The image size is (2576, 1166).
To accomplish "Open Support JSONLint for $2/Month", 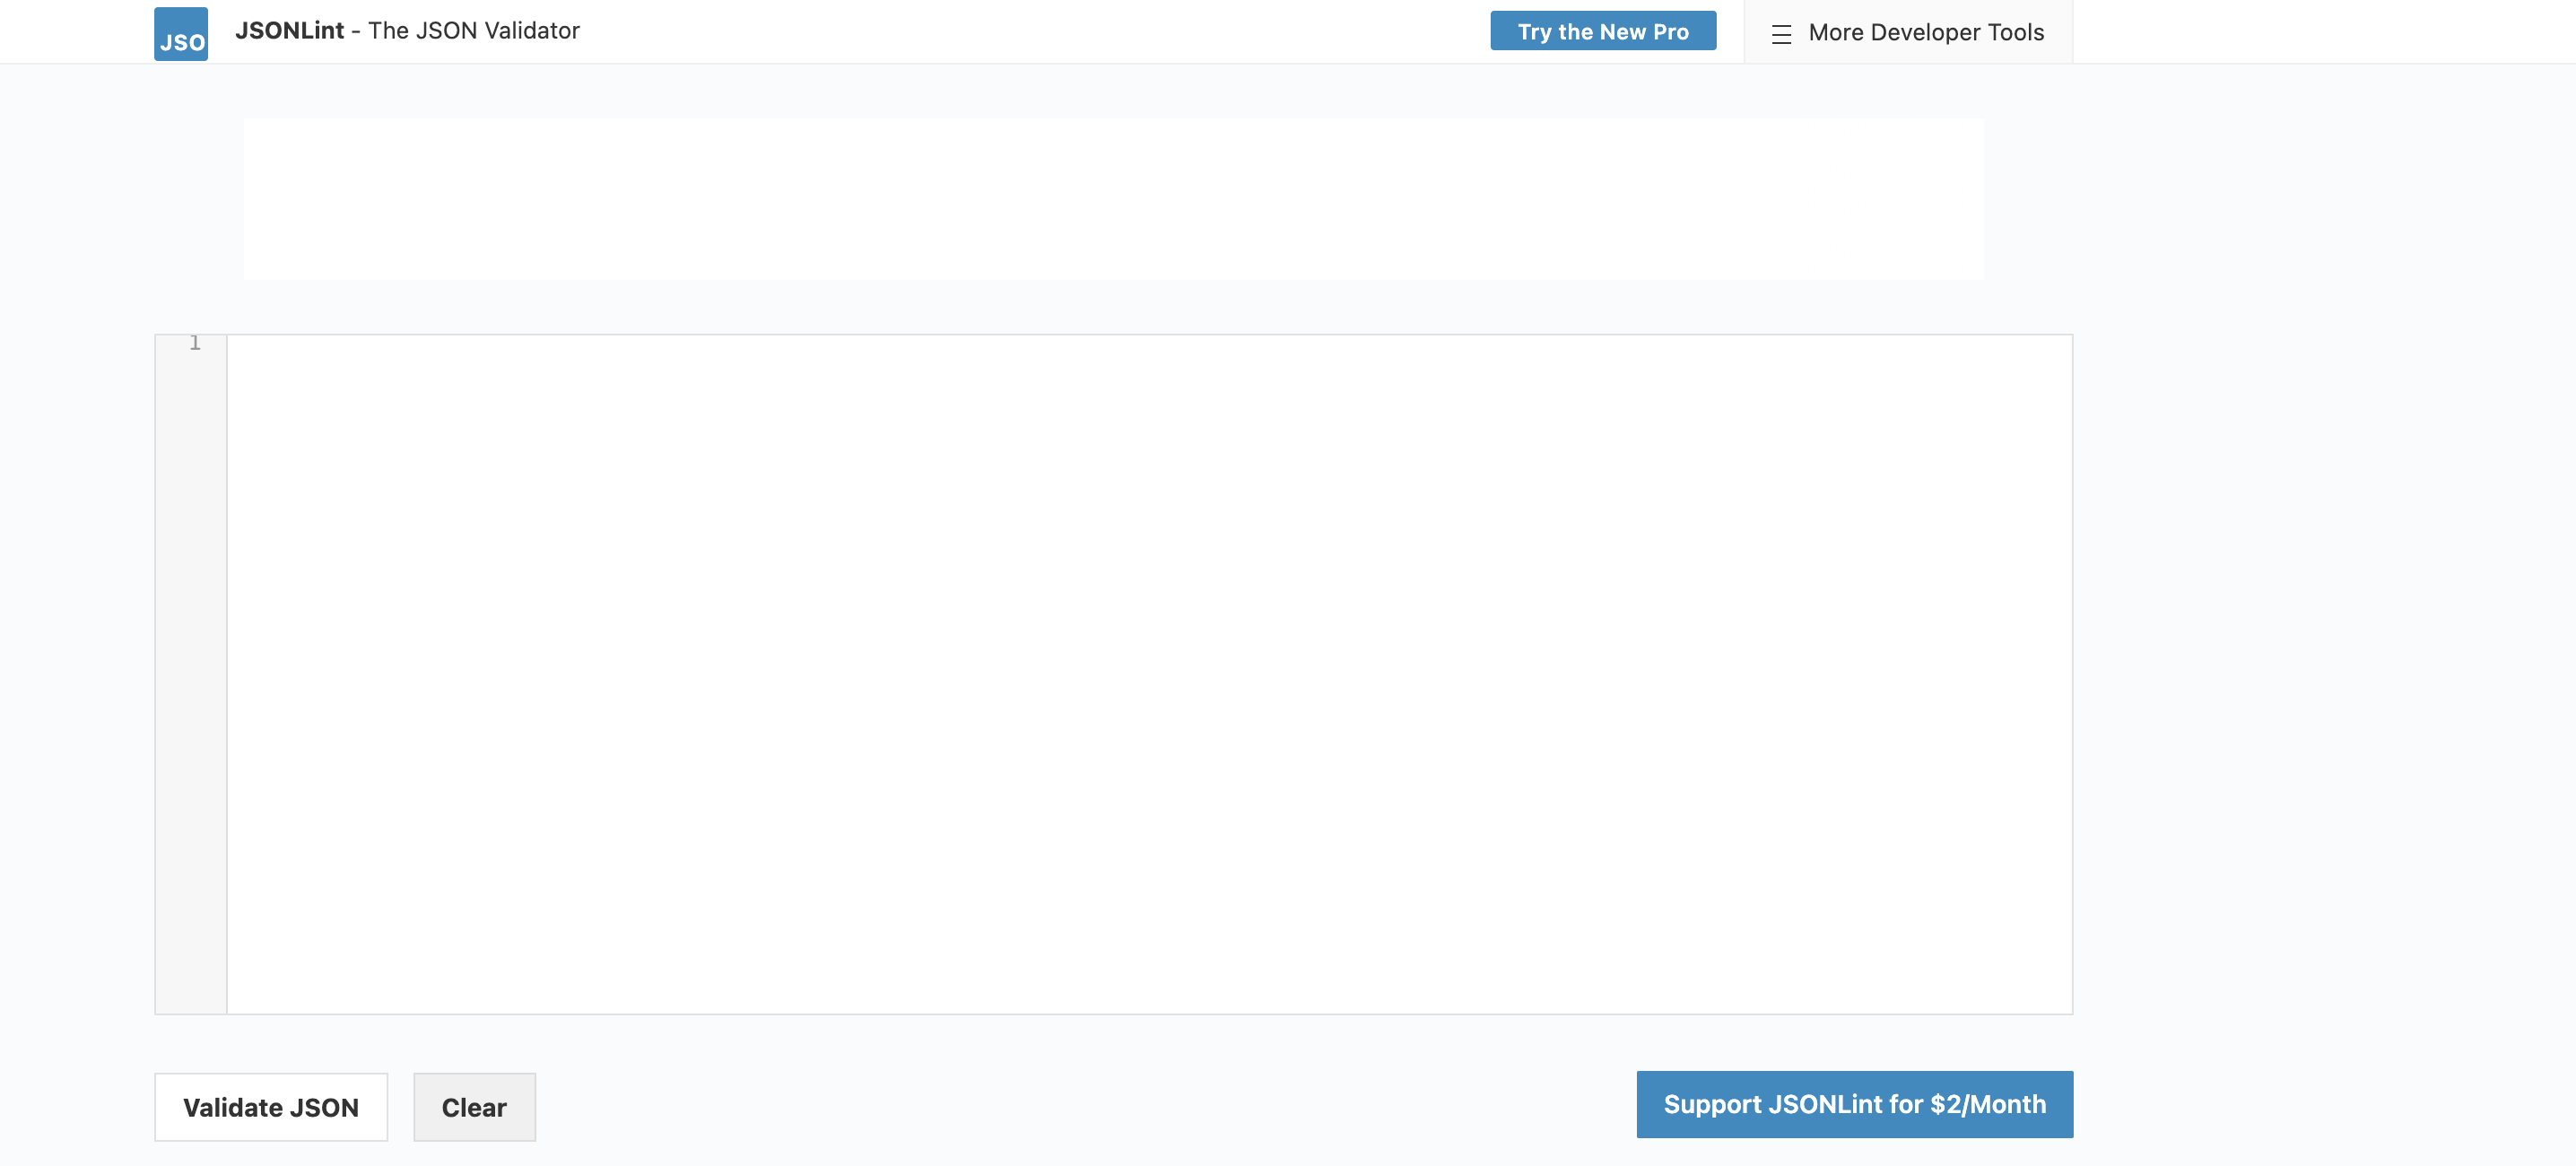I will coord(1853,1104).
